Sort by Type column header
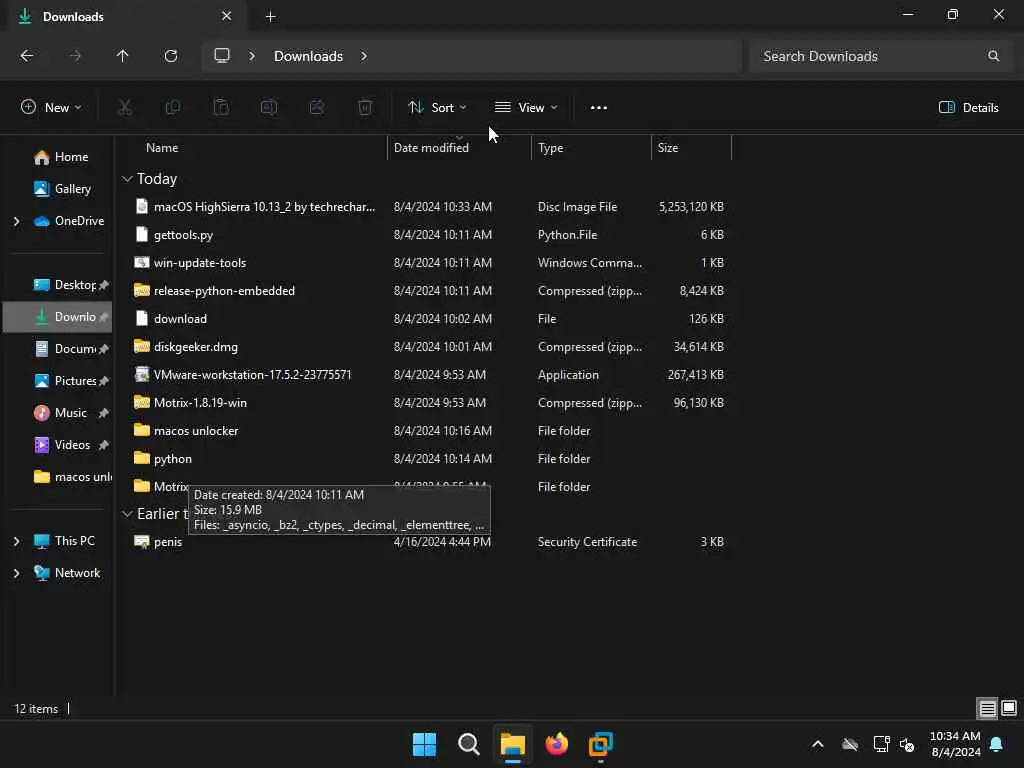1024x768 pixels. pos(592,148)
